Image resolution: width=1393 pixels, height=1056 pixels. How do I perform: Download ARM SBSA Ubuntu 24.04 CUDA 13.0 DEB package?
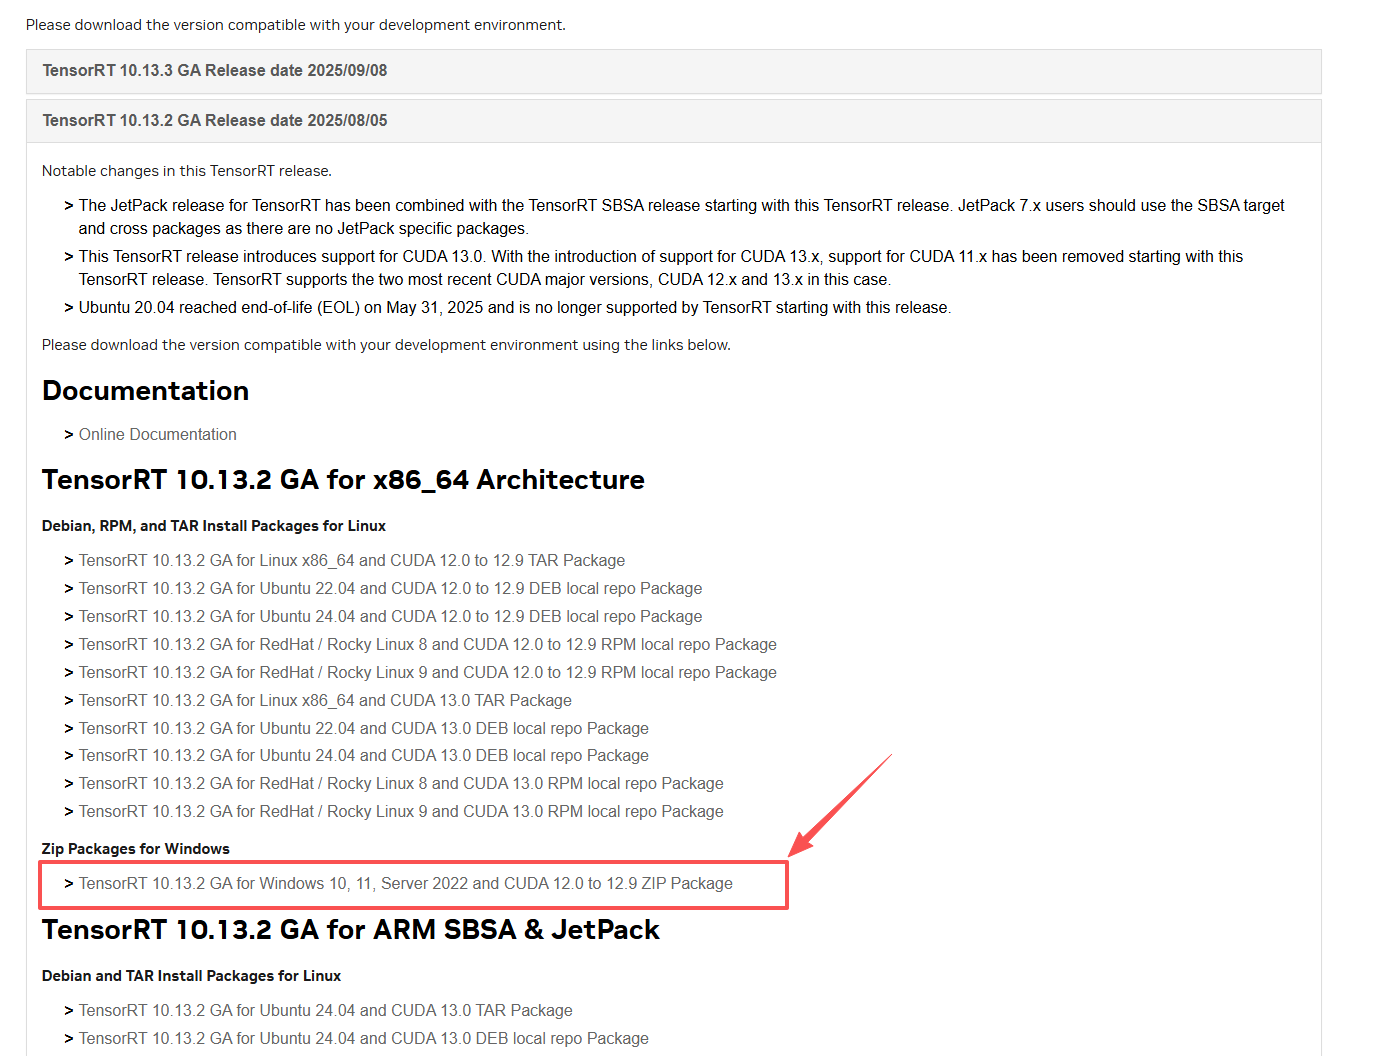click(x=363, y=1039)
